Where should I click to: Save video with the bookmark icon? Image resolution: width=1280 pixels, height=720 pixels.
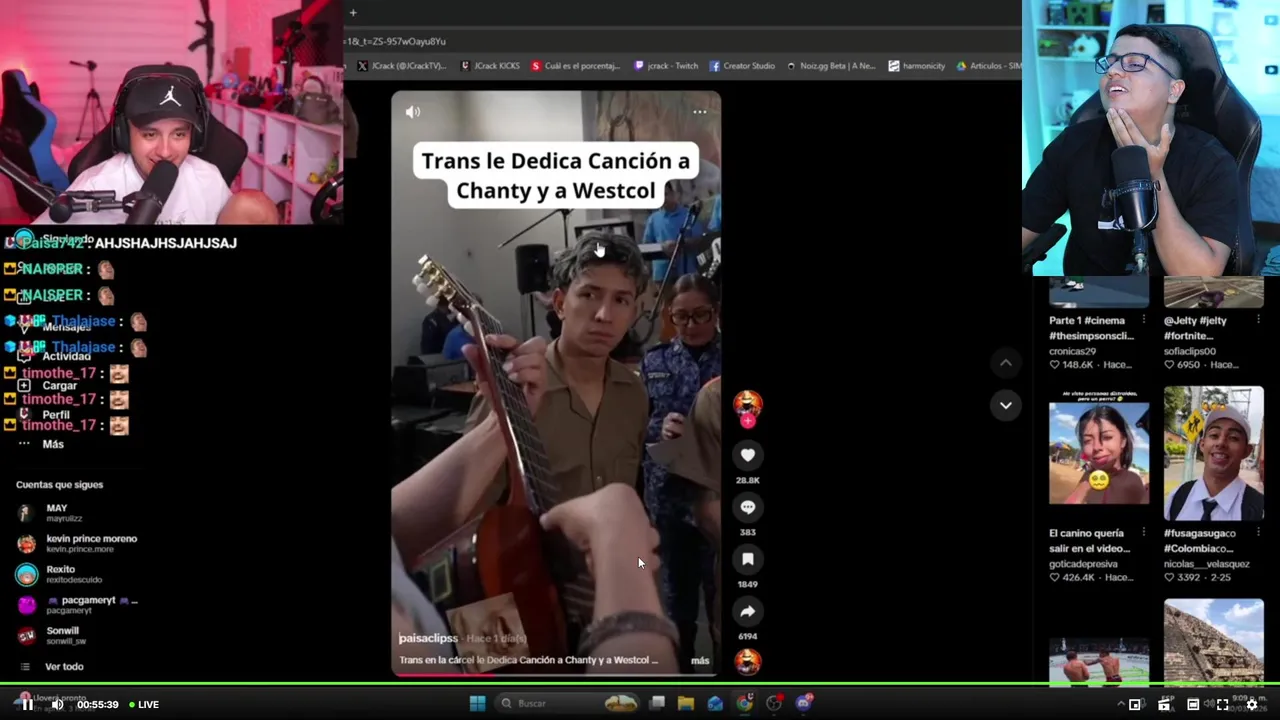[x=748, y=559]
